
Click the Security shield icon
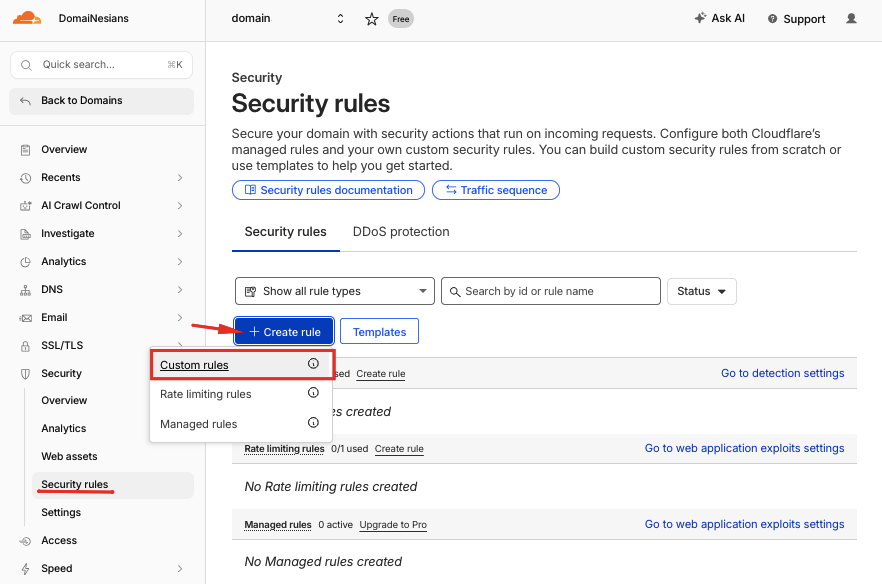point(25,374)
